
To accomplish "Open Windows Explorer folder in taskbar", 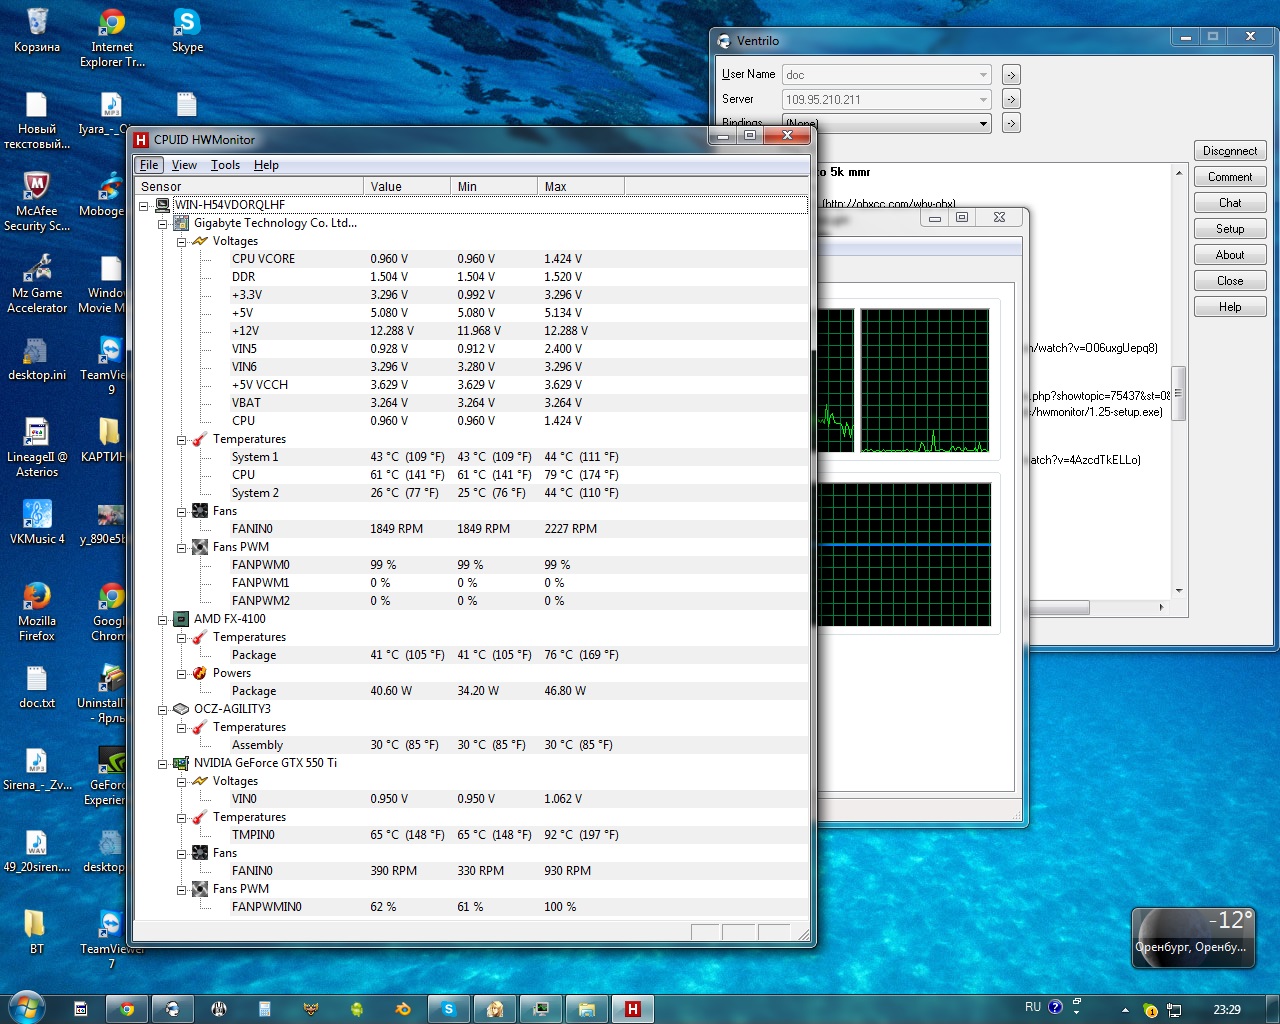I will coord(587,1009).
